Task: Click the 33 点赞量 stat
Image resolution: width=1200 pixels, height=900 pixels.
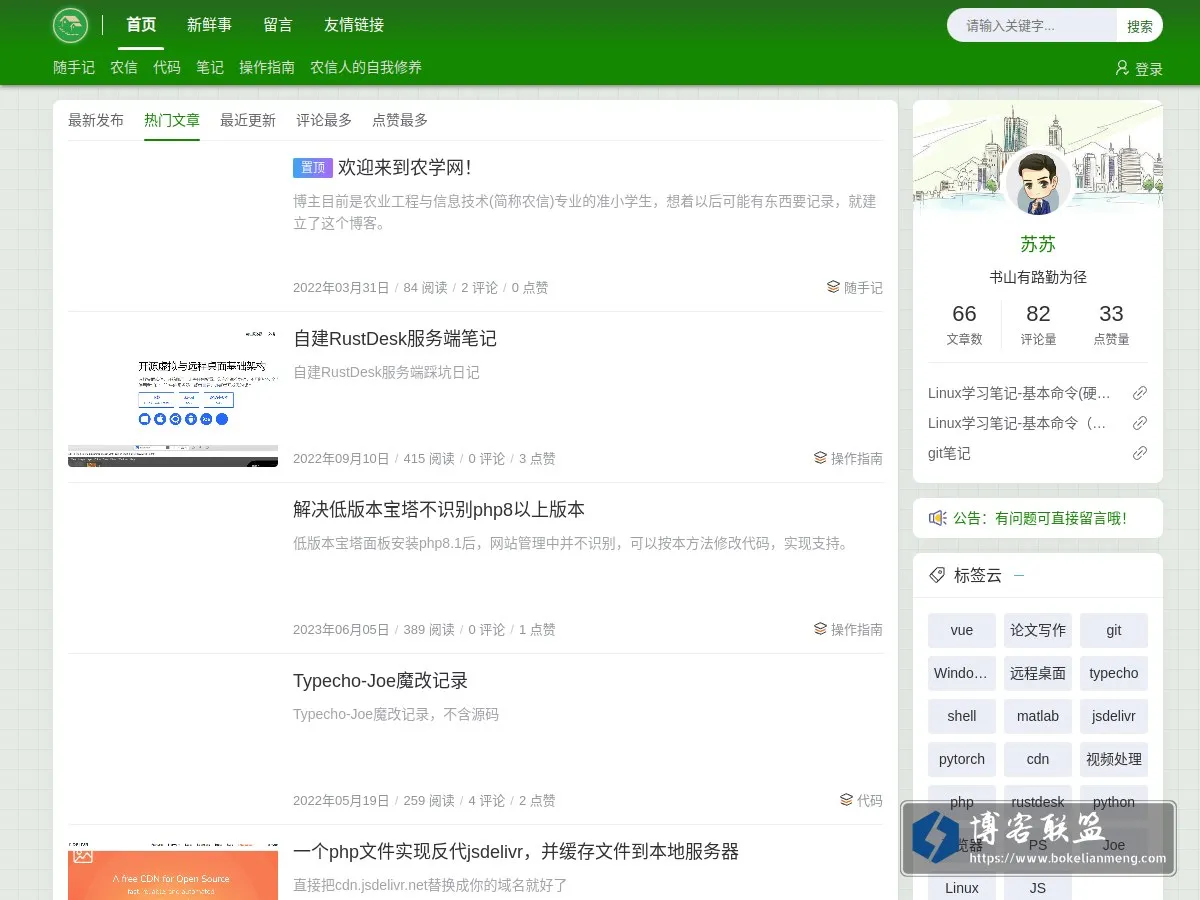Action: coord(1111,325)
